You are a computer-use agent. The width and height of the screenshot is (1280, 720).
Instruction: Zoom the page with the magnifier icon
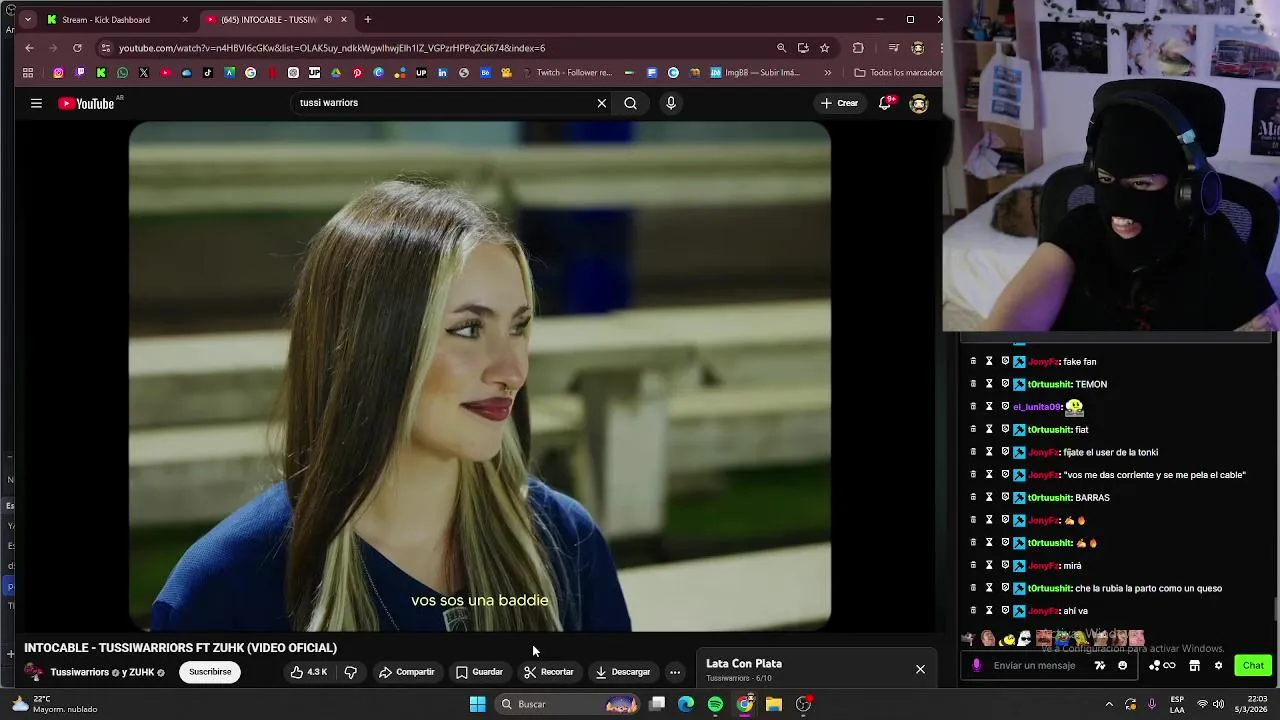tap(781, 47)
